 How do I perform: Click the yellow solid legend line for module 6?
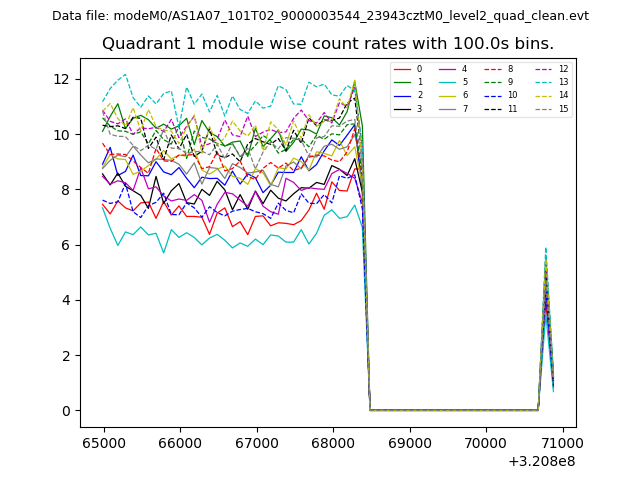[x=449, y=95]
